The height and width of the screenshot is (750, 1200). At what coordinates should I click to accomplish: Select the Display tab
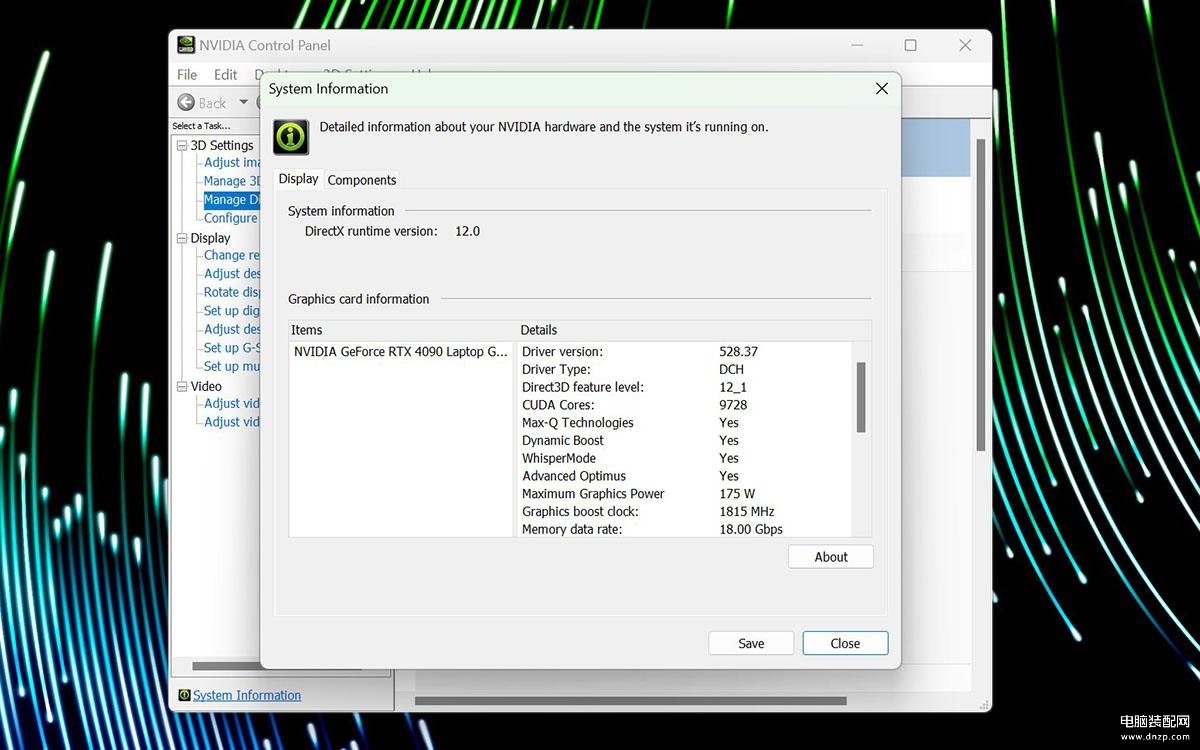pos(298,179)
